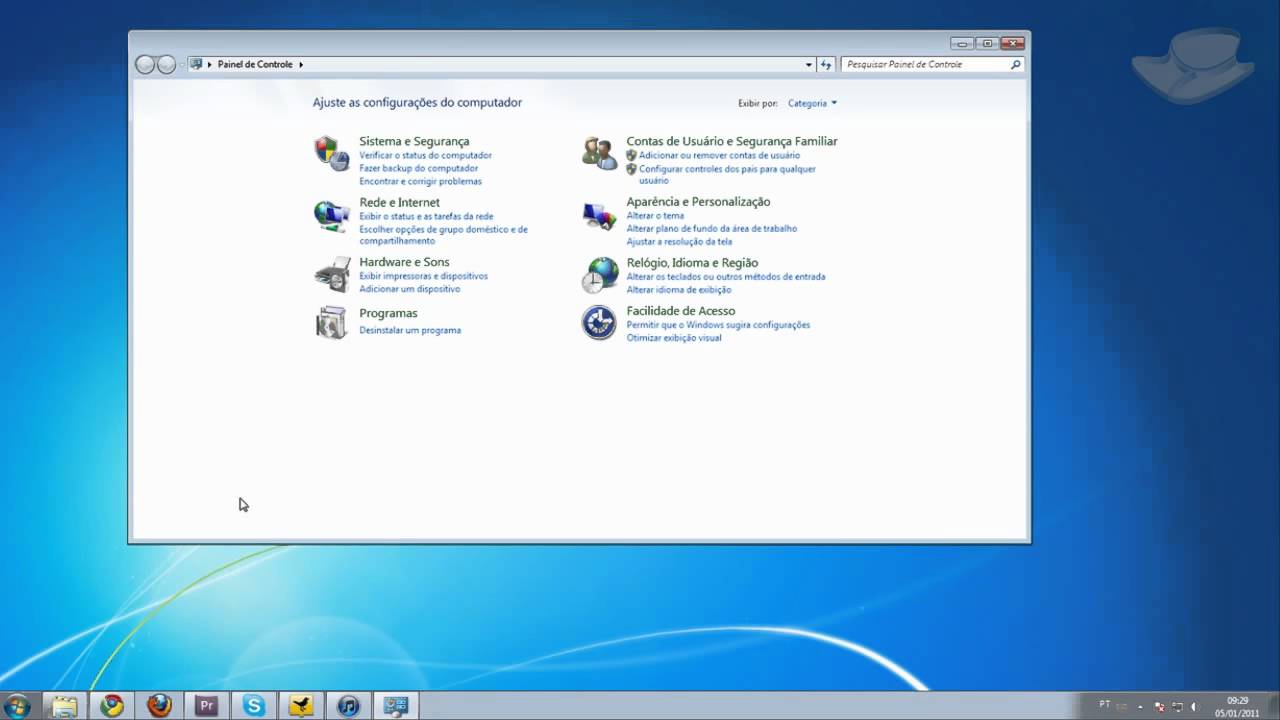Click the search magnifier icon
Screen dimensions: 1280x720
click(1016, 64)
